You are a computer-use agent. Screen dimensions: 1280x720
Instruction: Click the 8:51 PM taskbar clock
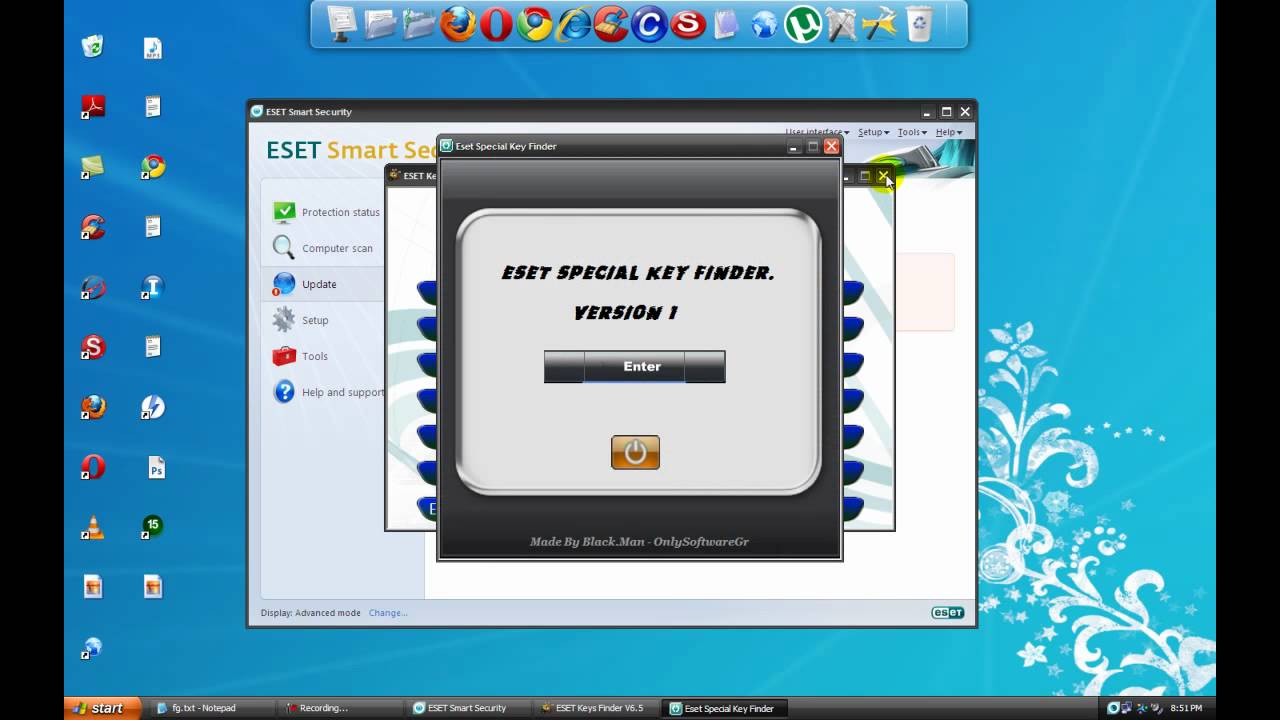[x=1186, y=708]
